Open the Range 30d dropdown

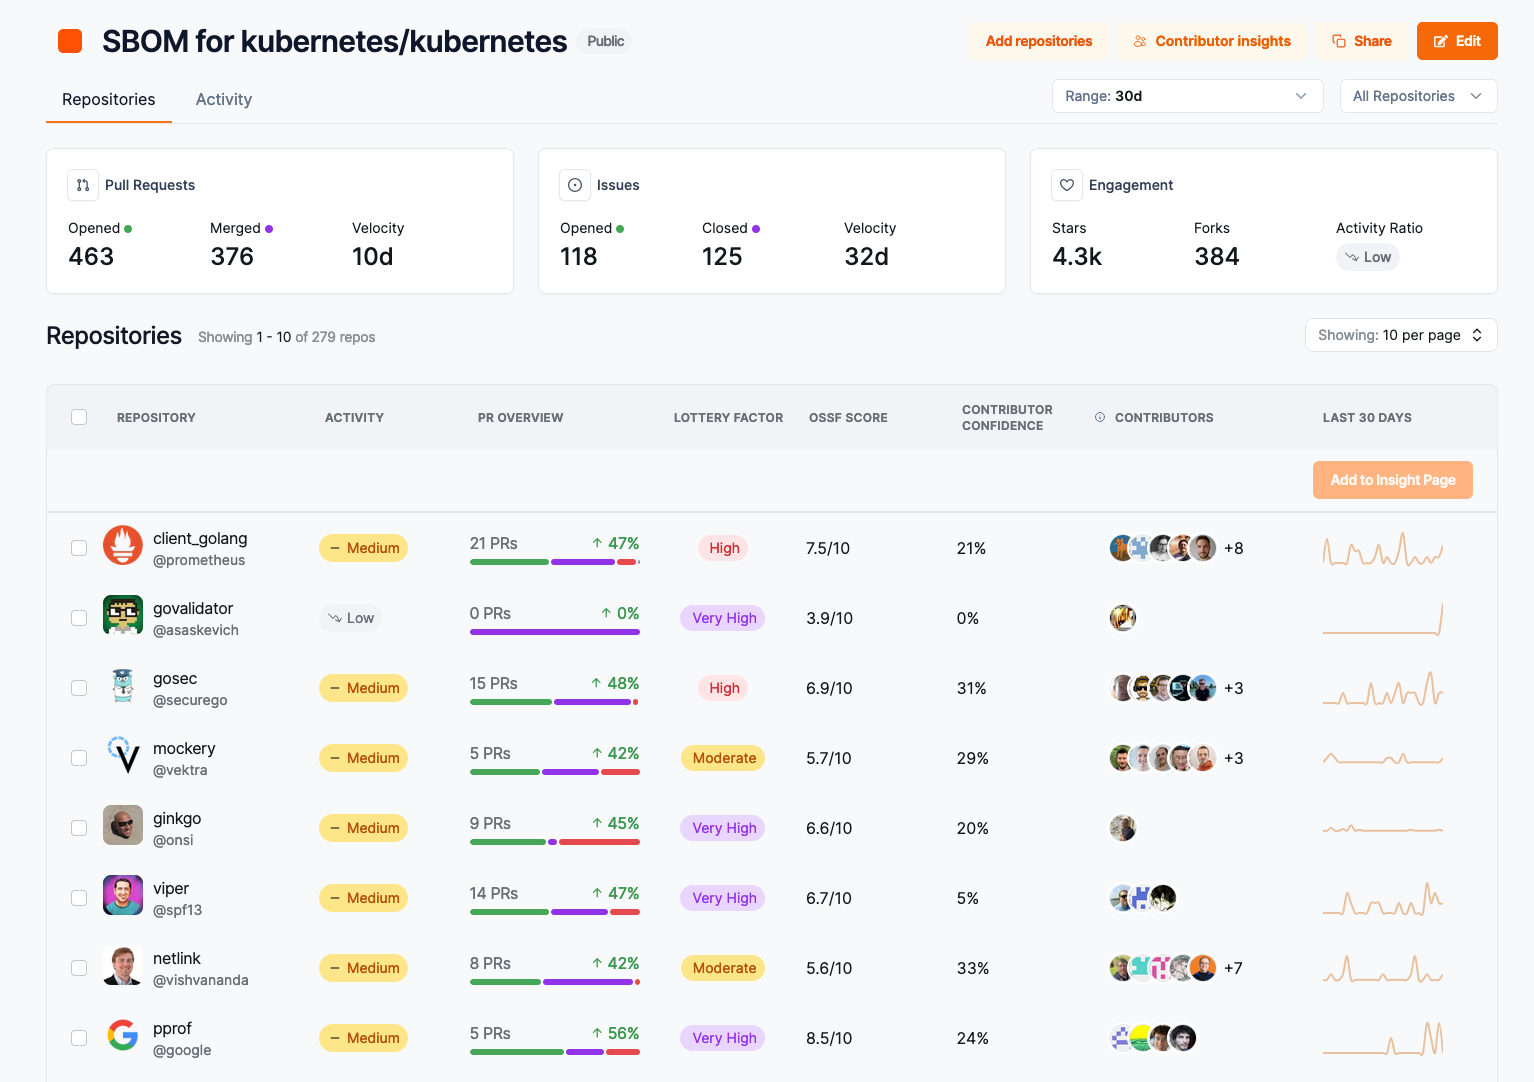1187,96
